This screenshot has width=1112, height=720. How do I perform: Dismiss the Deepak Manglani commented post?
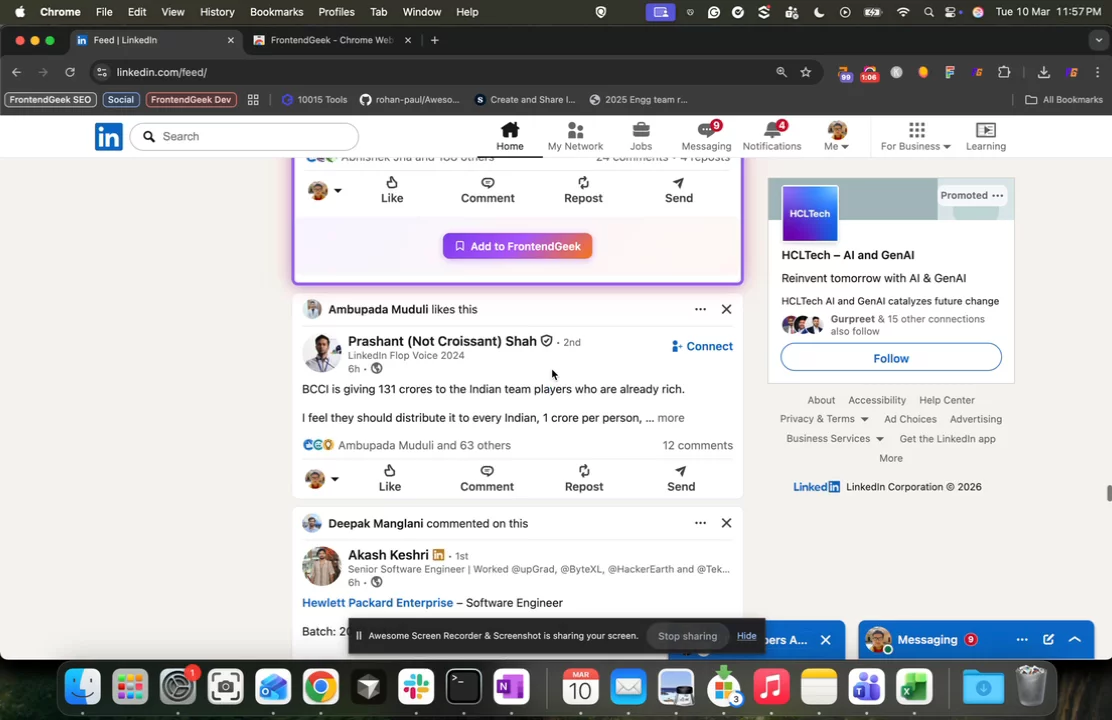point(726,523)
